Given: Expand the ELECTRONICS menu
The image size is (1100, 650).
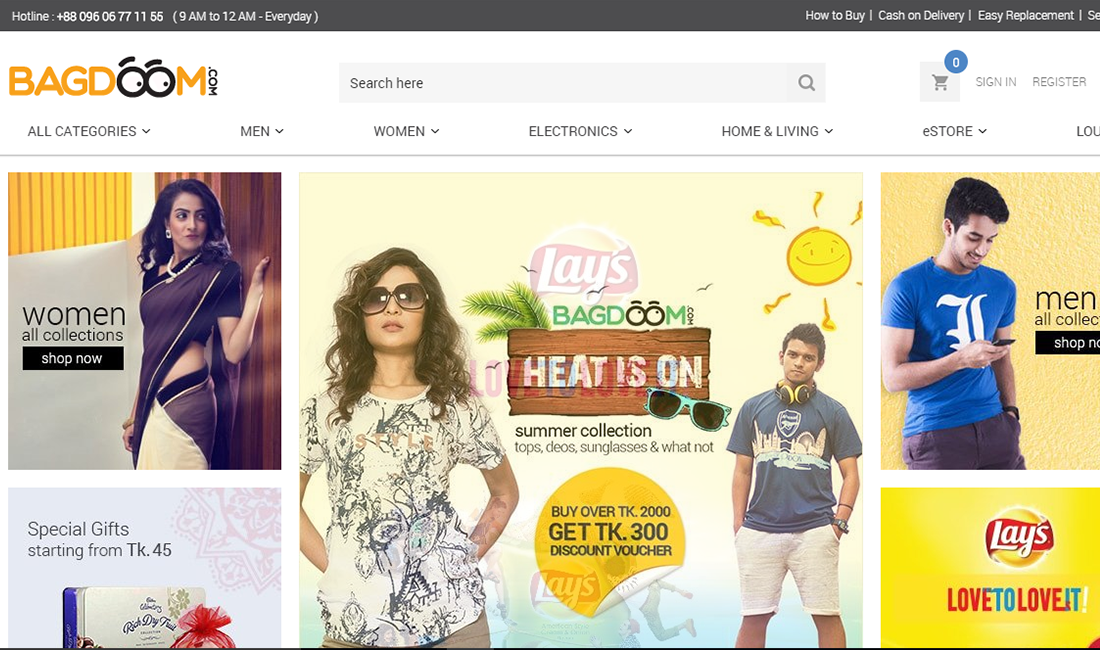Looking at the screenshot, I should (580, 131).
